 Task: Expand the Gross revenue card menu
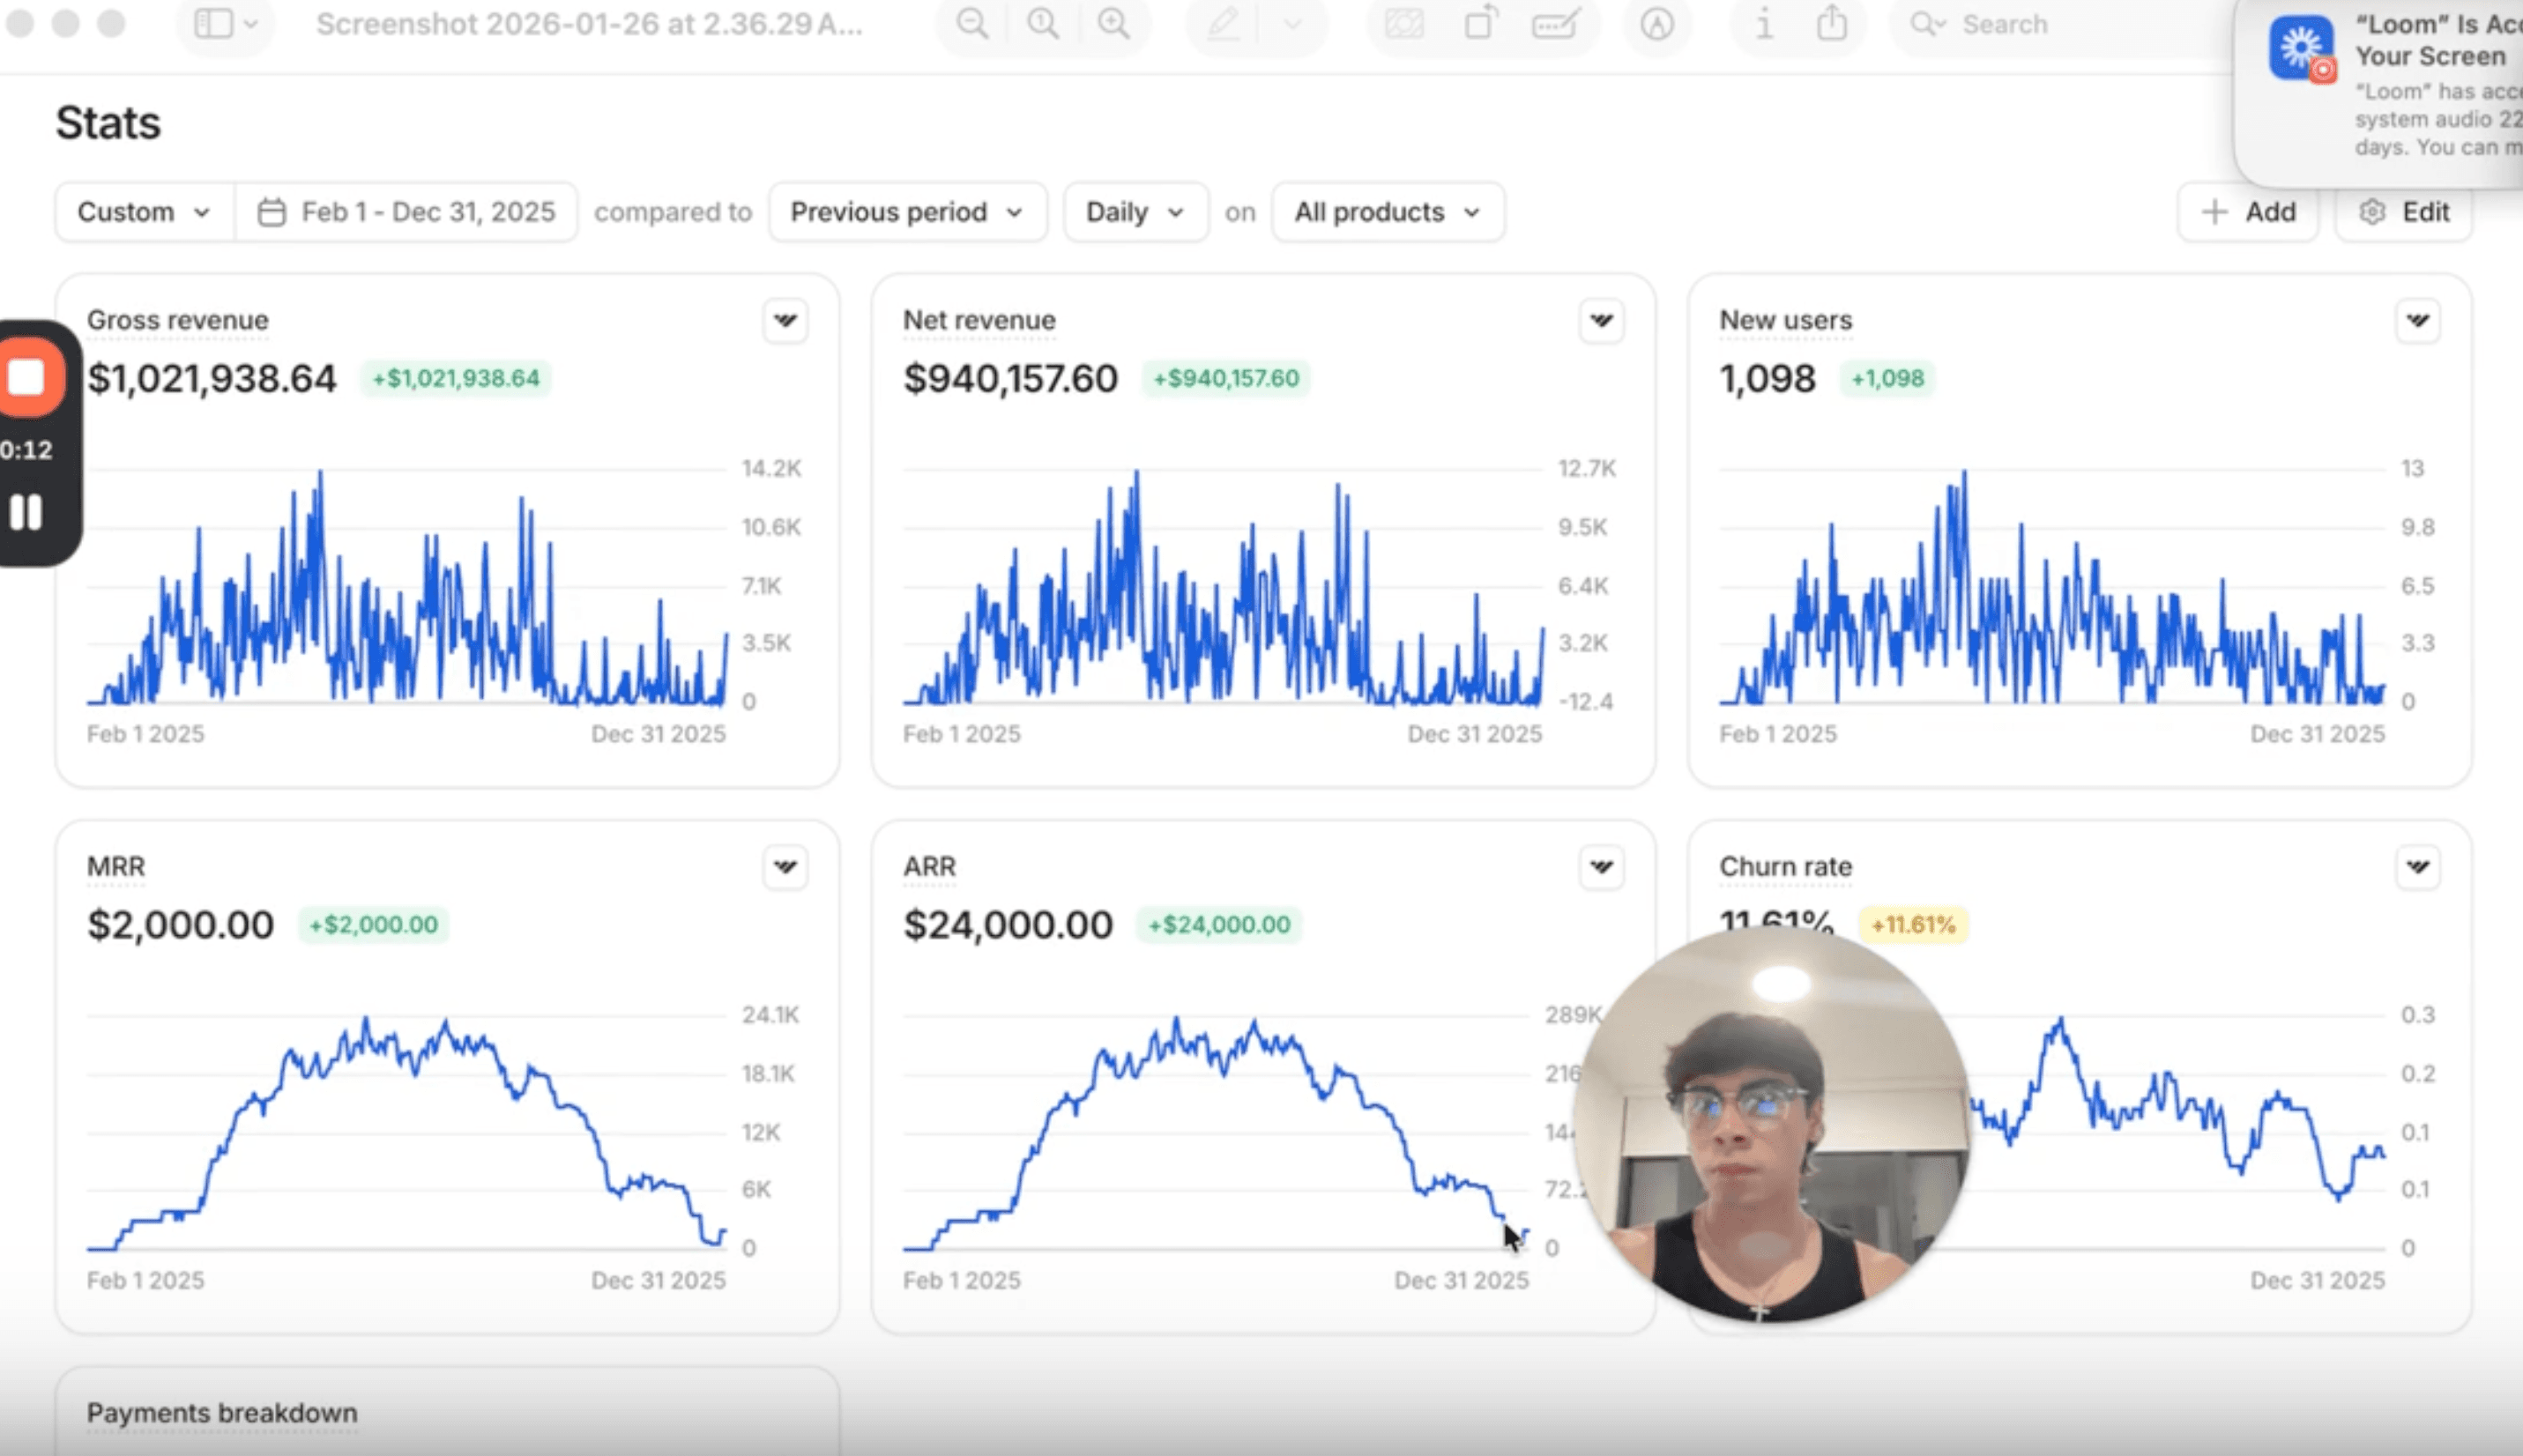point(785,321)
